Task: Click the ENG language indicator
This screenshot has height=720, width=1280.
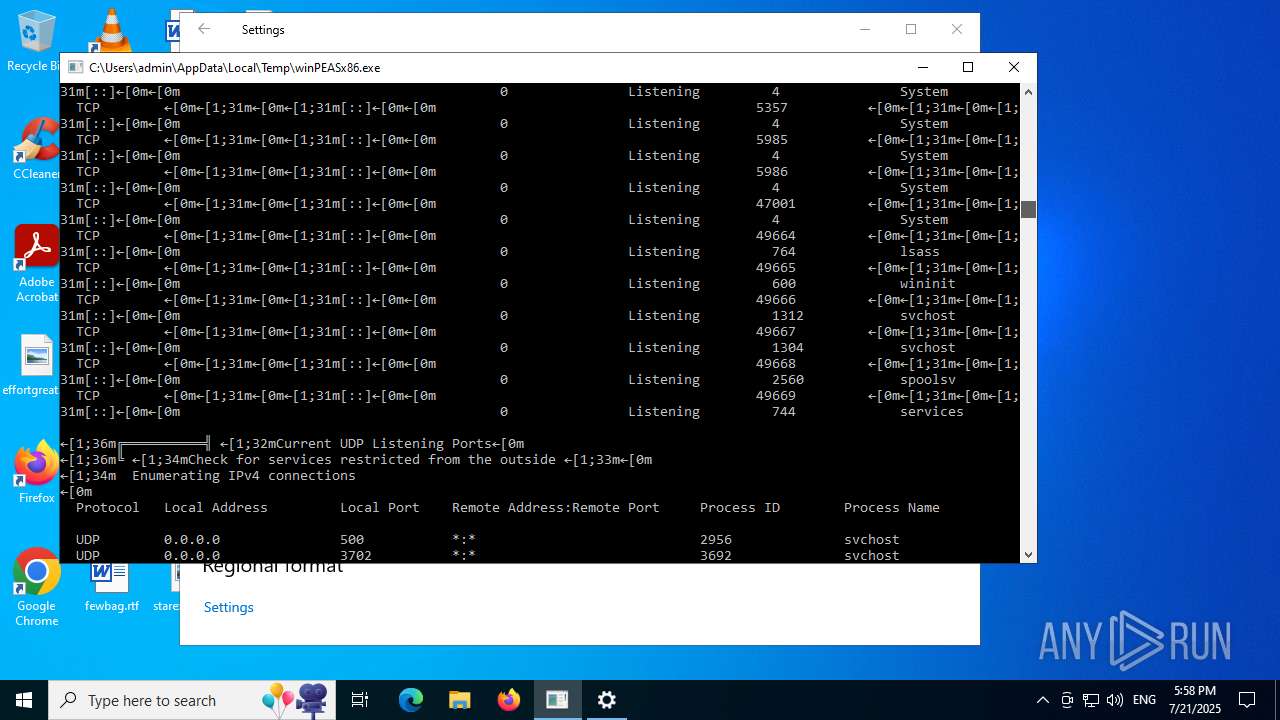Action: coord(1144,700)
